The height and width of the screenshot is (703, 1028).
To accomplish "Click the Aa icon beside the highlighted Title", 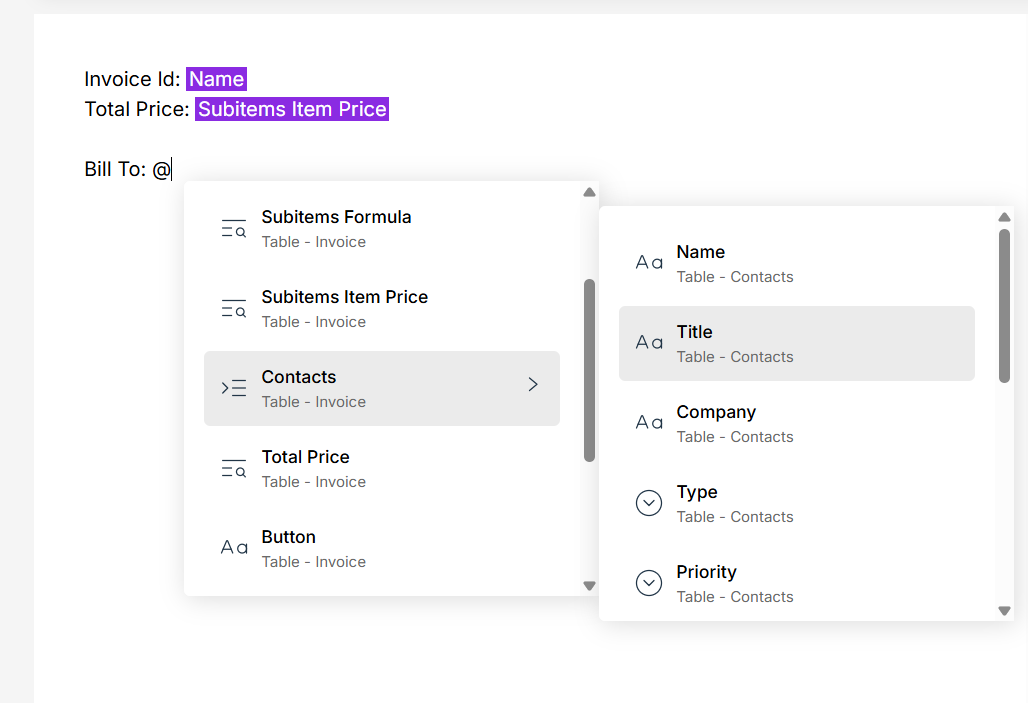I will click(648, 343).
